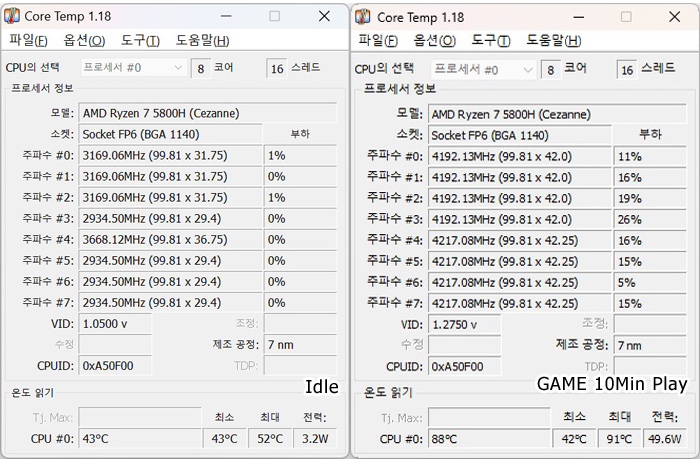Select 주파수 #4 value 3668.12MHz in left window
This screenshot has height=463, width=700.
coord(169,240)
